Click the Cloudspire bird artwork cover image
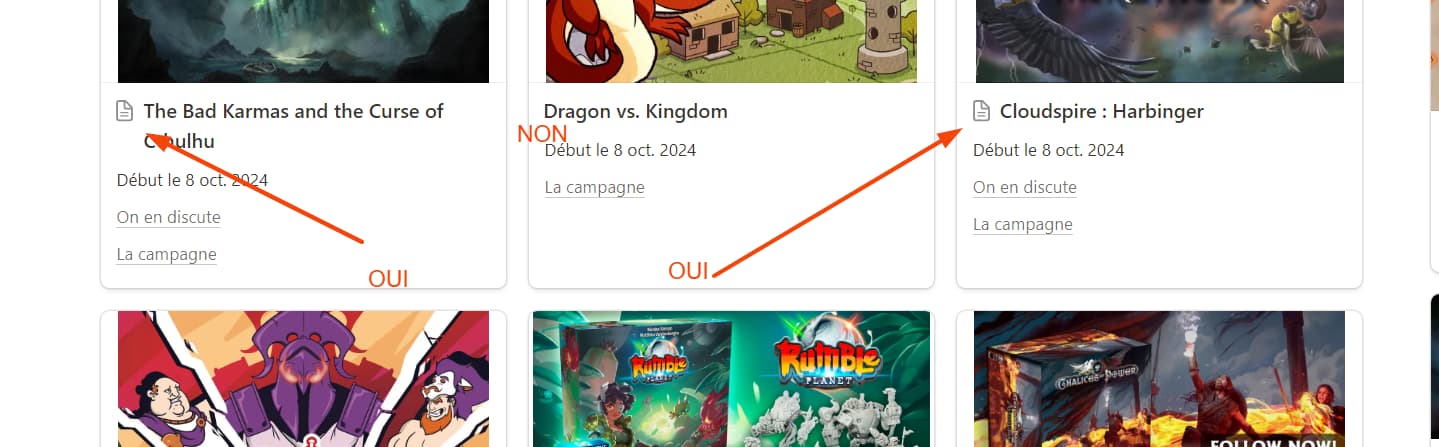 (1161, 41)
